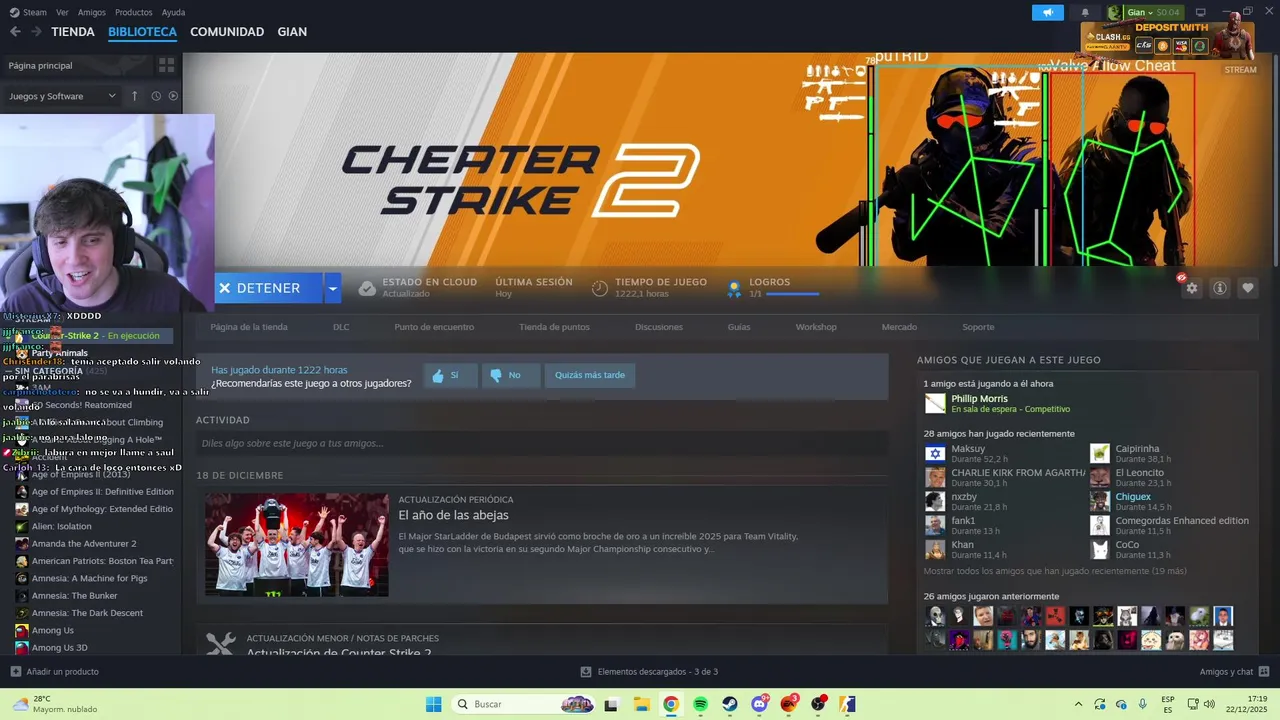The image size is (1280, 720).
Task: Open the DLC tab
Action: [341, 327]
